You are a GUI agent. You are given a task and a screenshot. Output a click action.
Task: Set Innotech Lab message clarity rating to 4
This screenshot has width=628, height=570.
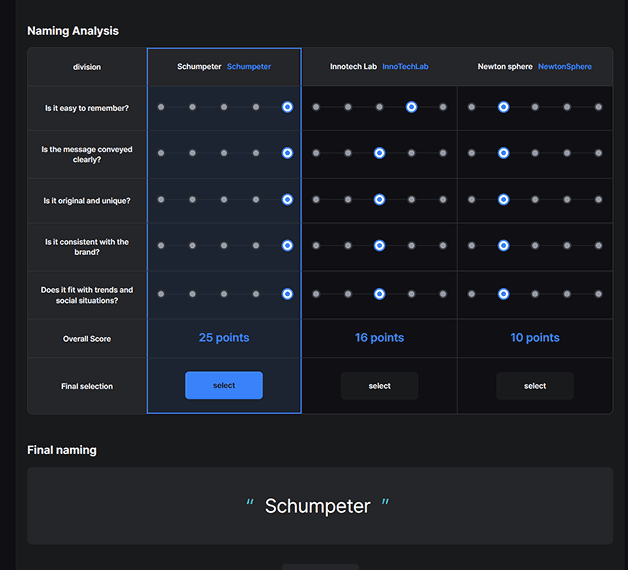(411, 153)
